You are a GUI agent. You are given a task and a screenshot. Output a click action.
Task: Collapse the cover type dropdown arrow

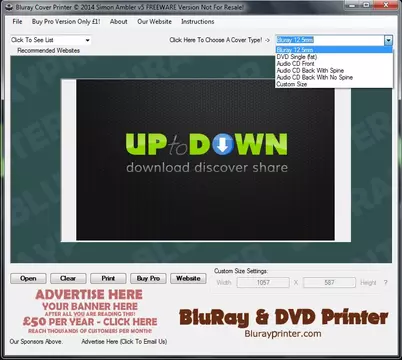(x=388, y=40)
